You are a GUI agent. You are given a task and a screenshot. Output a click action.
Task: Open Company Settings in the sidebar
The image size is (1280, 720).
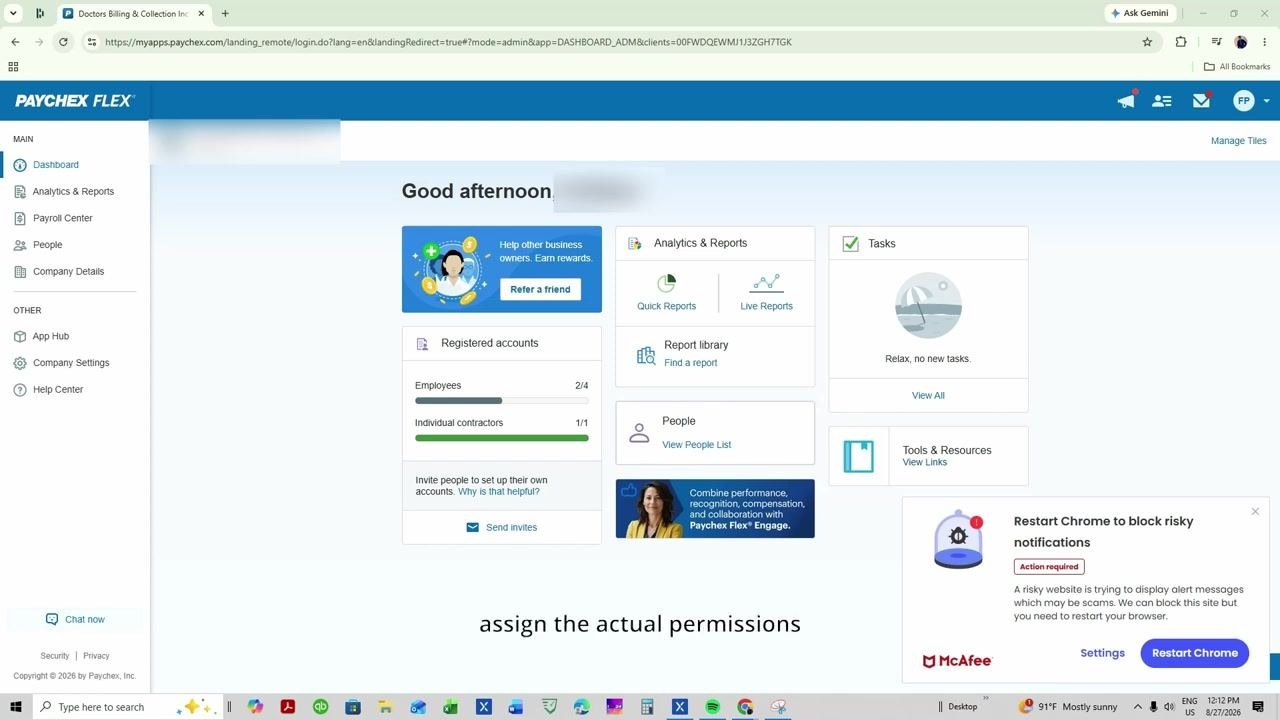click(x=71, y=363)
